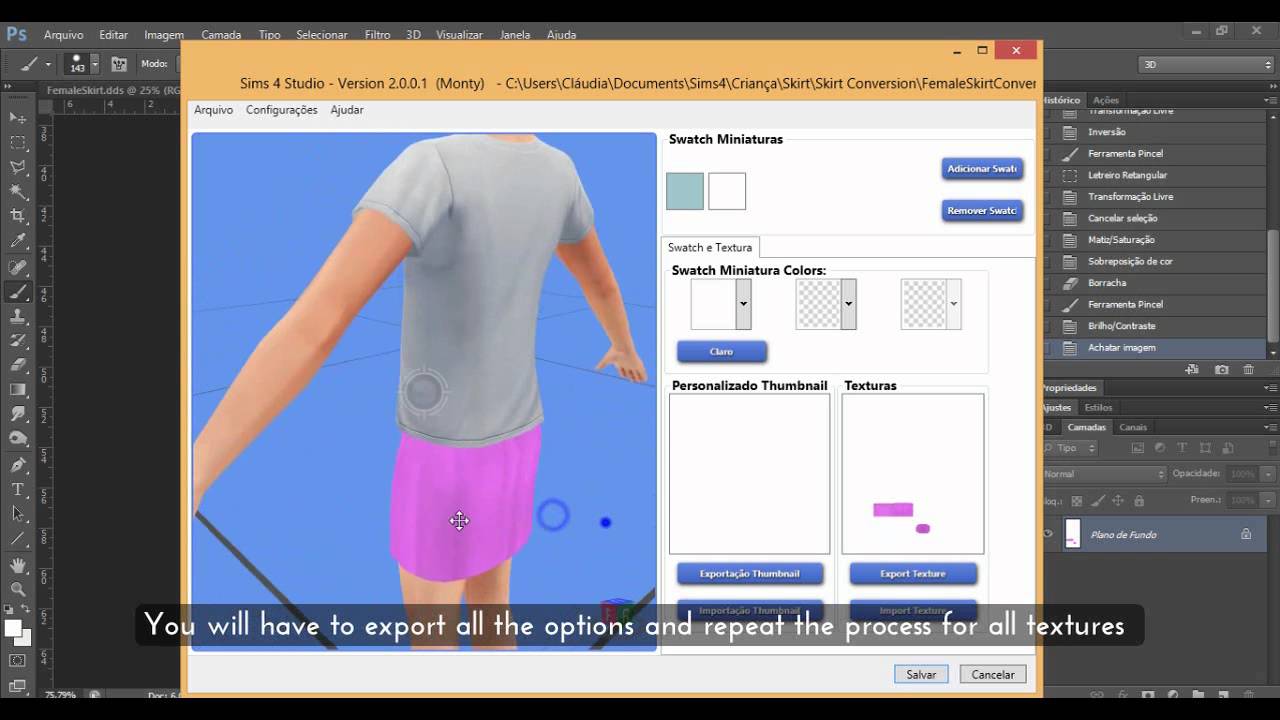Delete current history state trash icon

[1249, 369]
